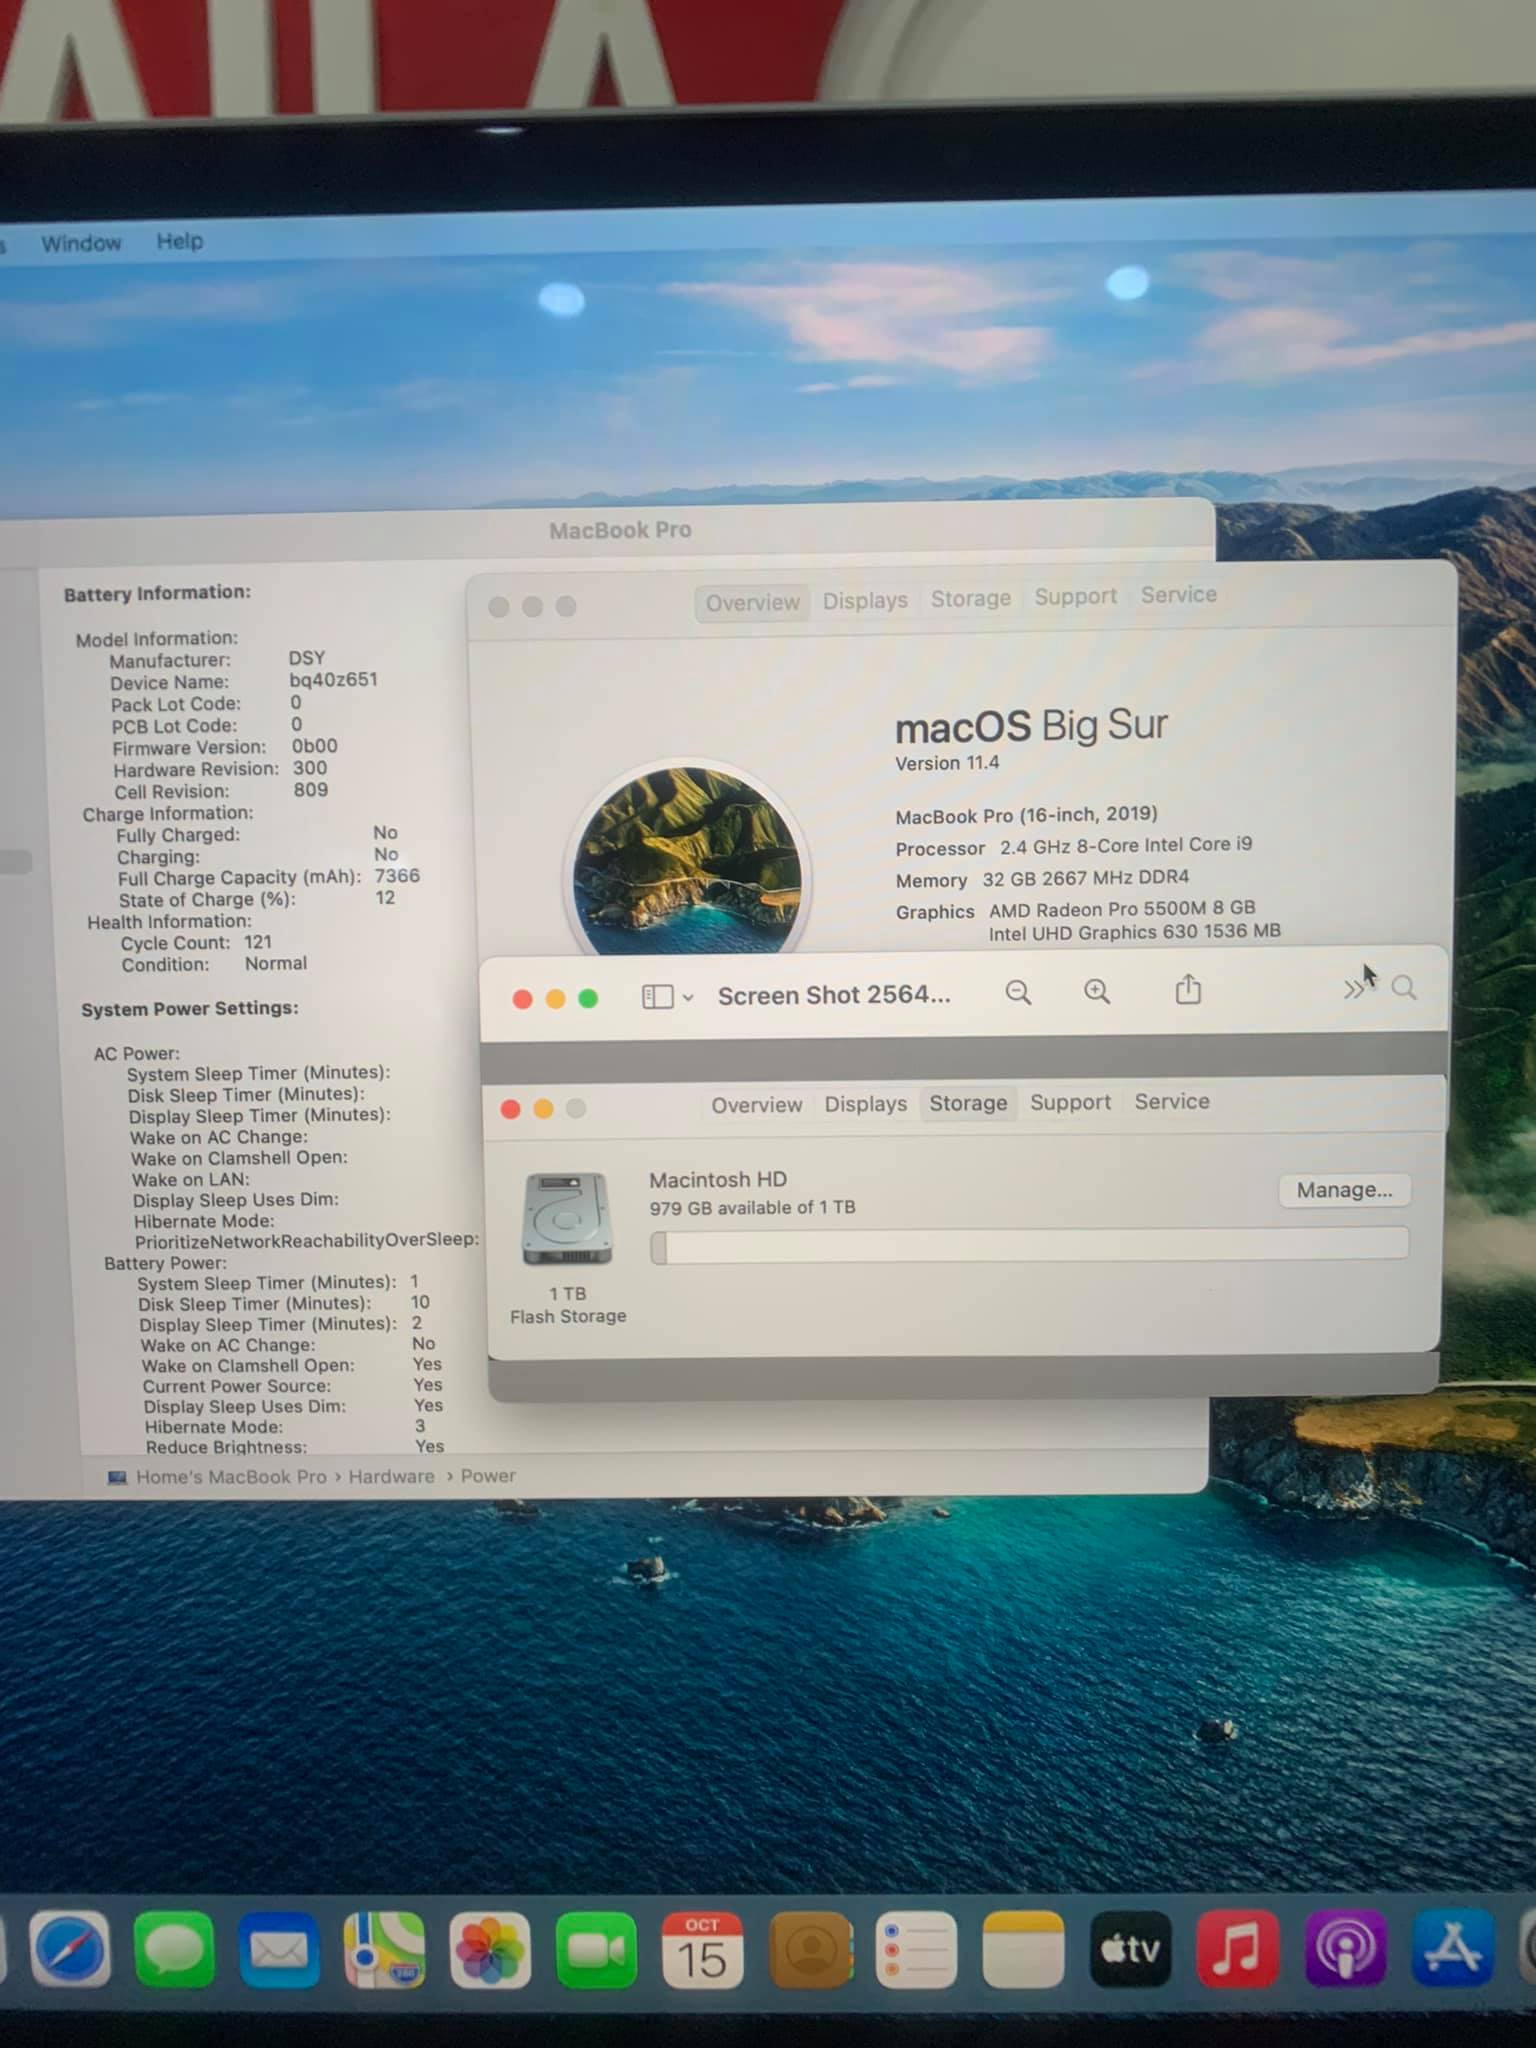1536x2048 pixels.
Task: Open Apple TV app from the Dock
Action: click(1130, 1950)
